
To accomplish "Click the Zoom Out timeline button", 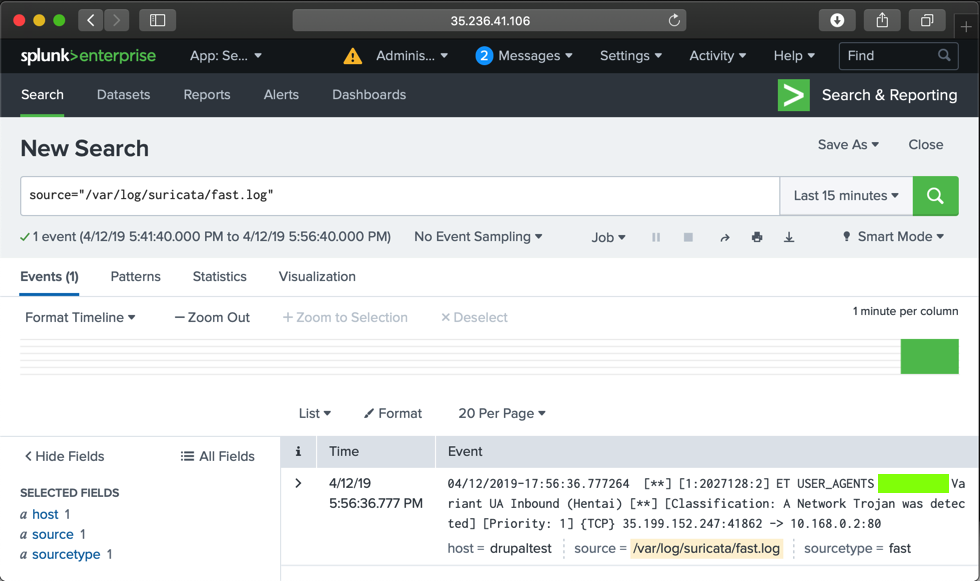I will point(212,317).
